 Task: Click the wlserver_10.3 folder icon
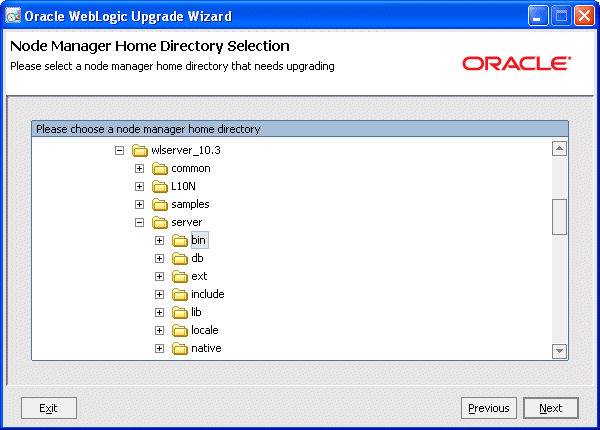tap(140, 150)
